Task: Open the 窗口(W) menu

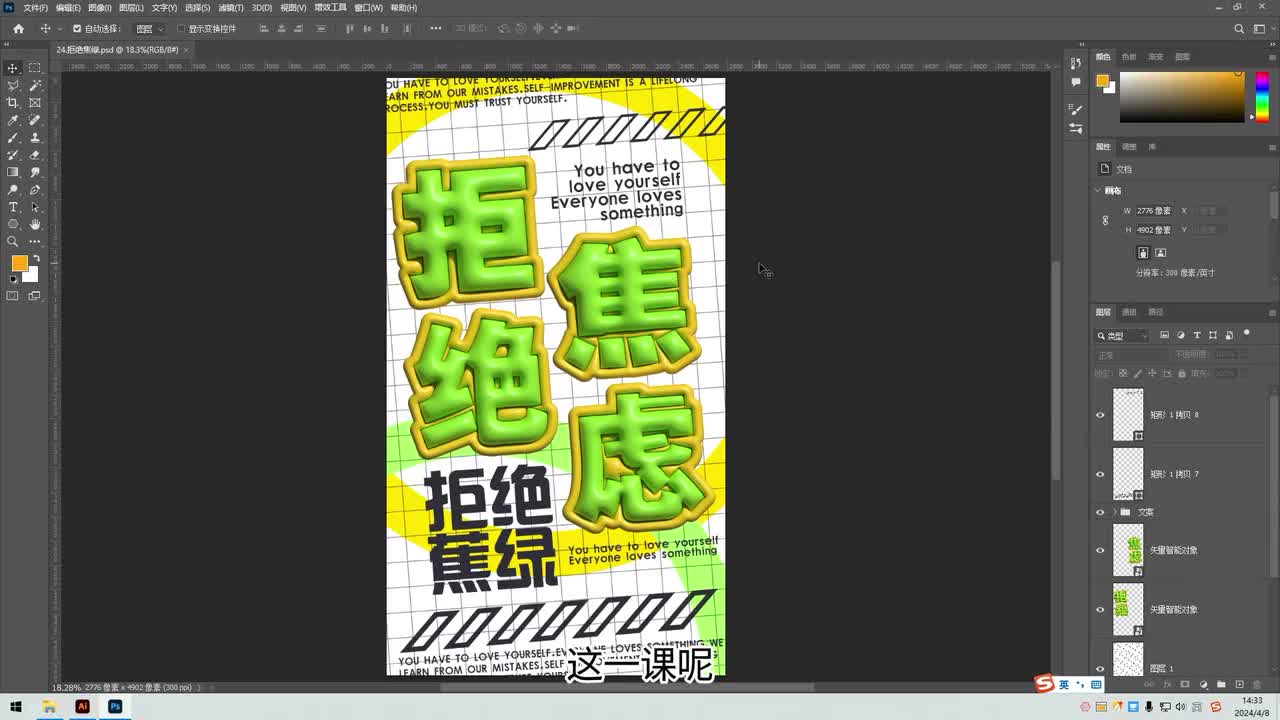Action: (x=369, y=7)
